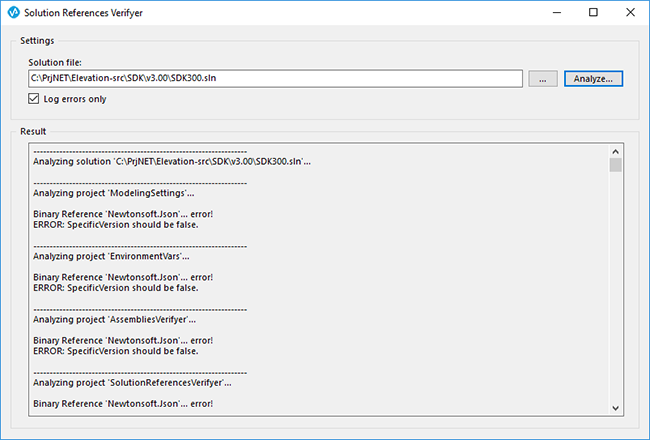Image resolution: width=650 pixels, height=440 pixels.
Task: Click the SpecificVersion error line under ModelingSettings
Action: coord(116,225)
